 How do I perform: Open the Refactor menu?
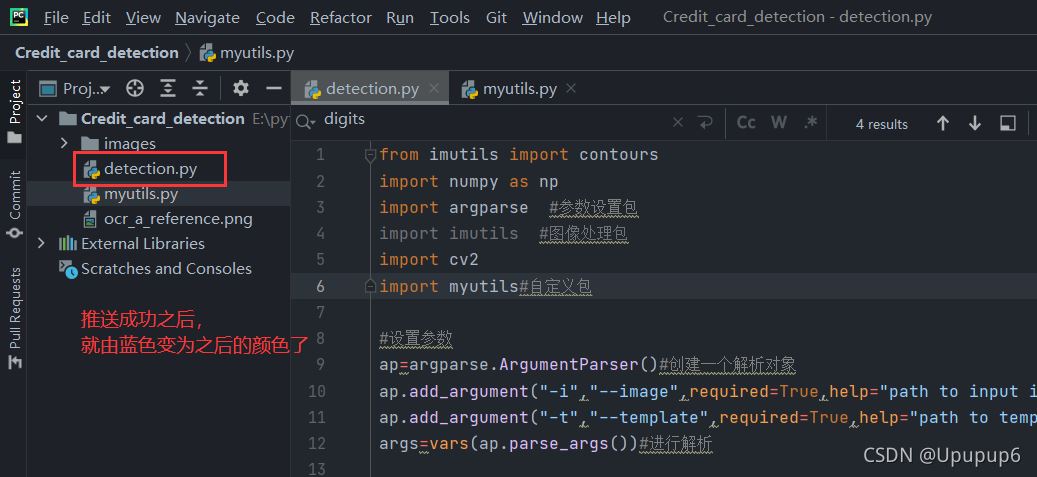click(x=342, y=17)
